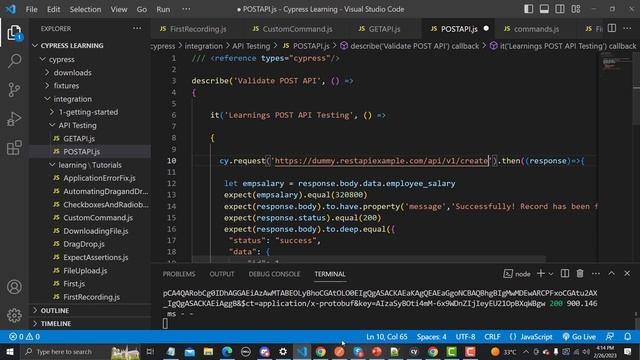Click Go Live in the status bar
The width and height of the screenshot is (640, 360).
pyautogui.click(x=579, y=337)
